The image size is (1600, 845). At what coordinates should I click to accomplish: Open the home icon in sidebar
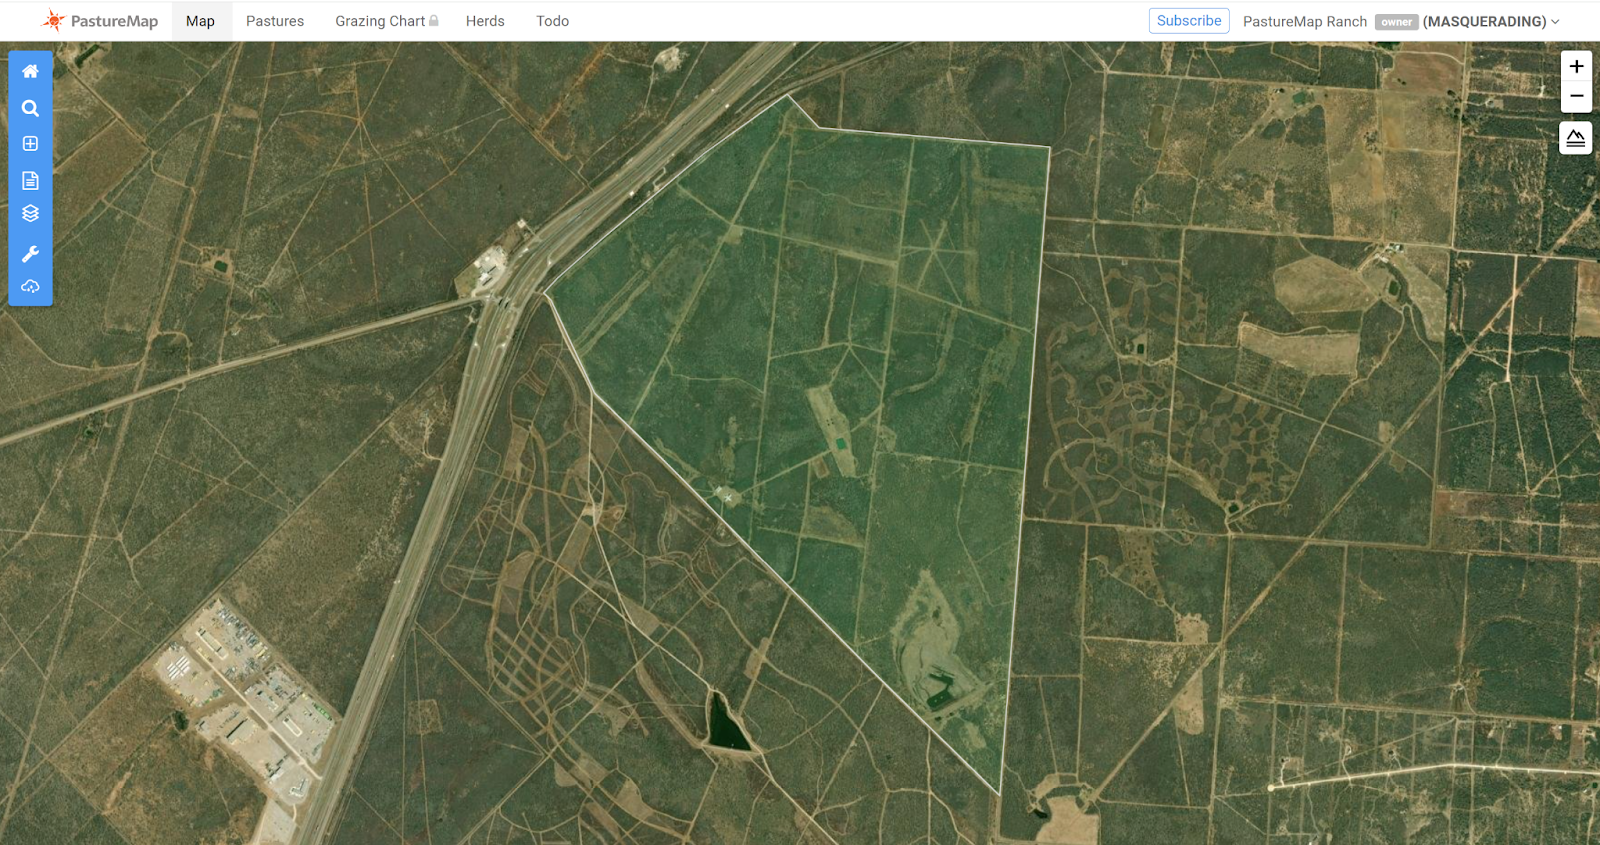point(30,71)
